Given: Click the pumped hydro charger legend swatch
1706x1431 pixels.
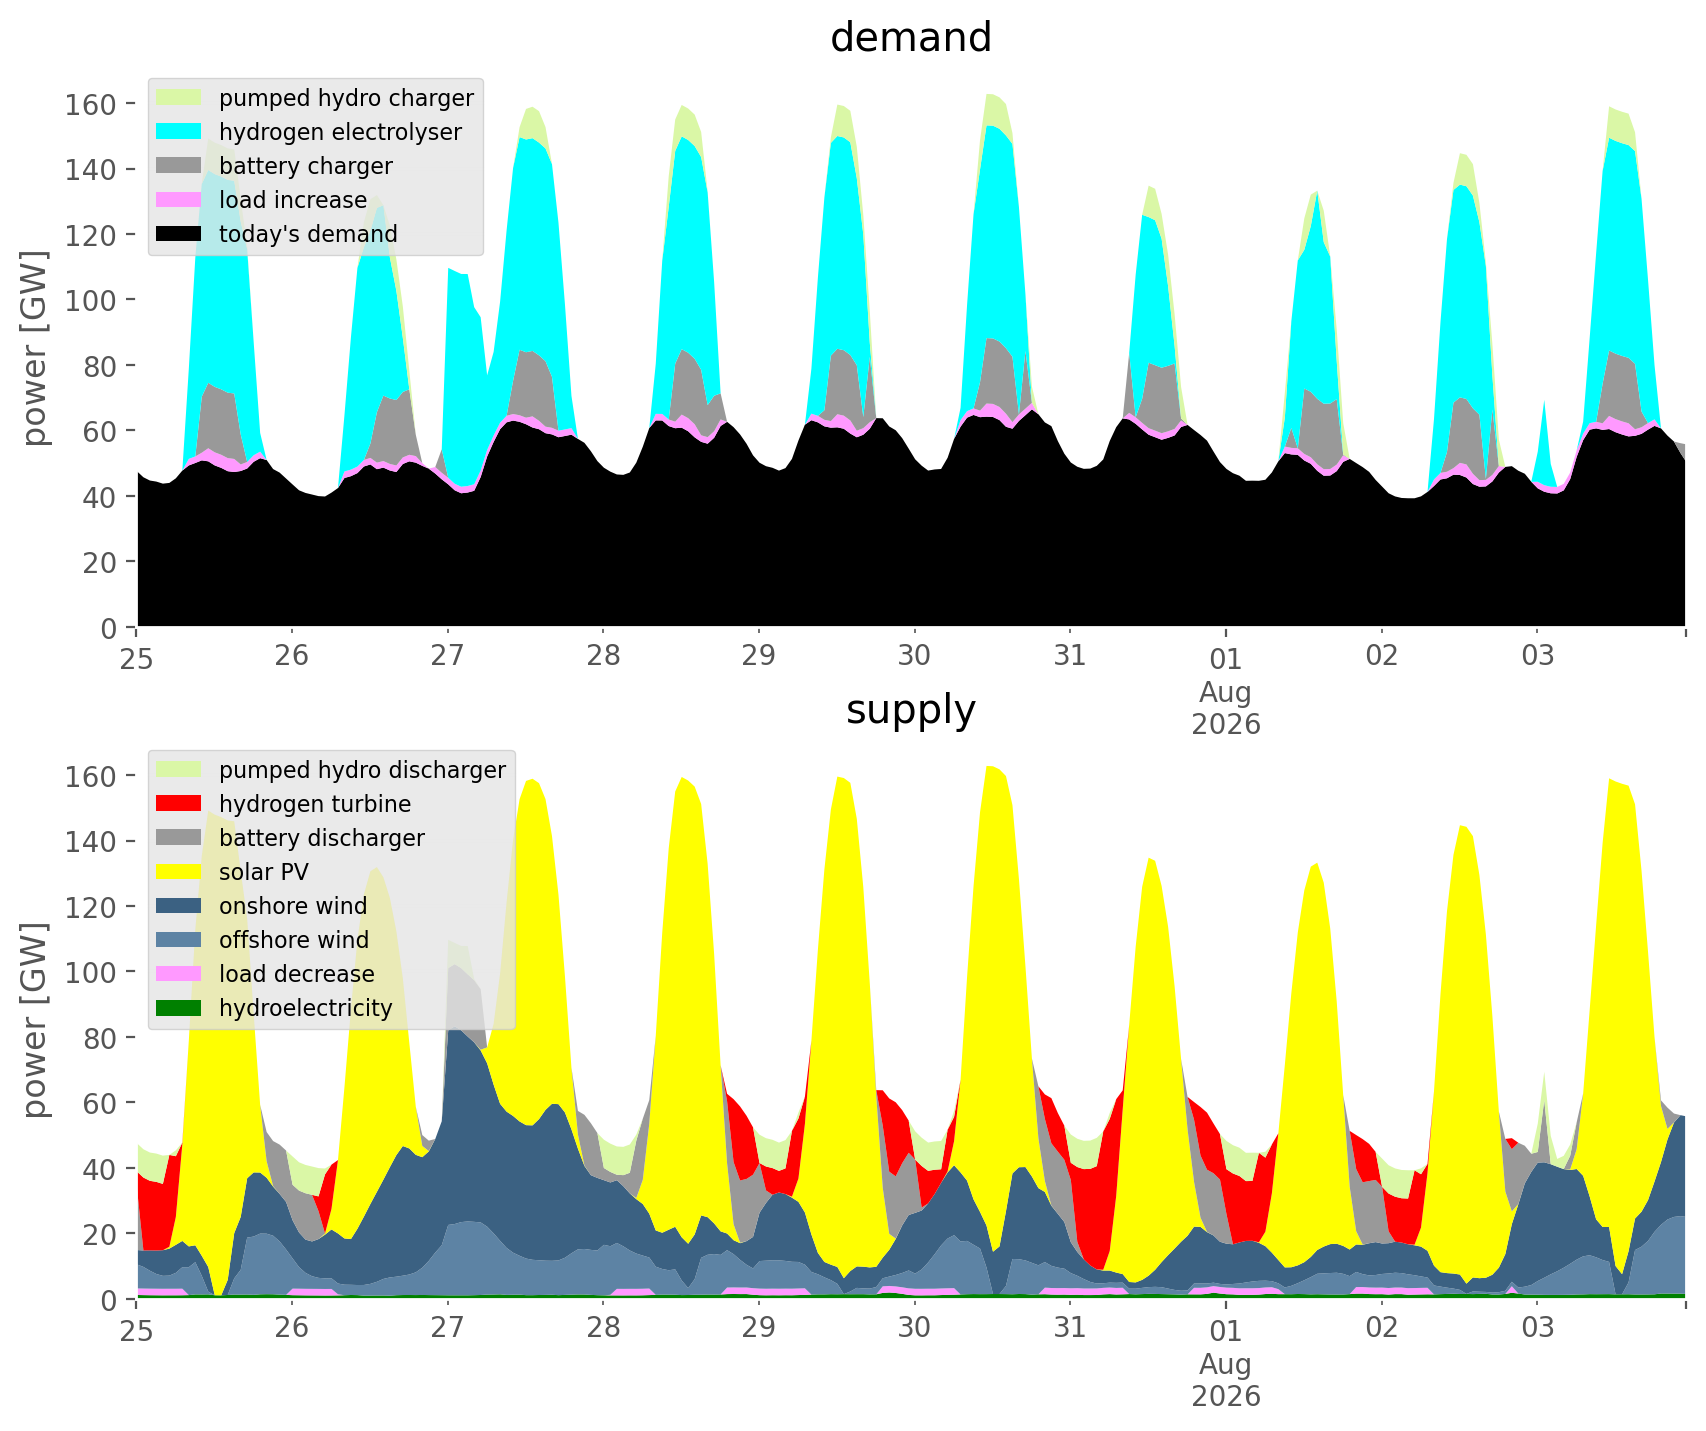Looking at the screenshot, I should 181,98.
